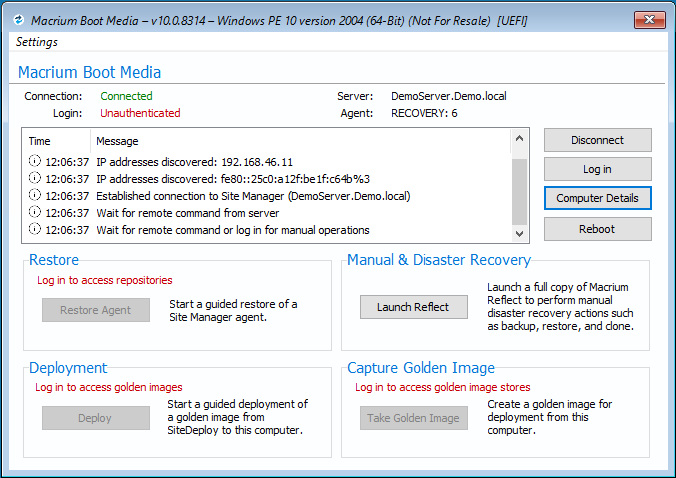Launch Reflect for manual disaster recovery
Screen dimensions: 676x478
413,307
